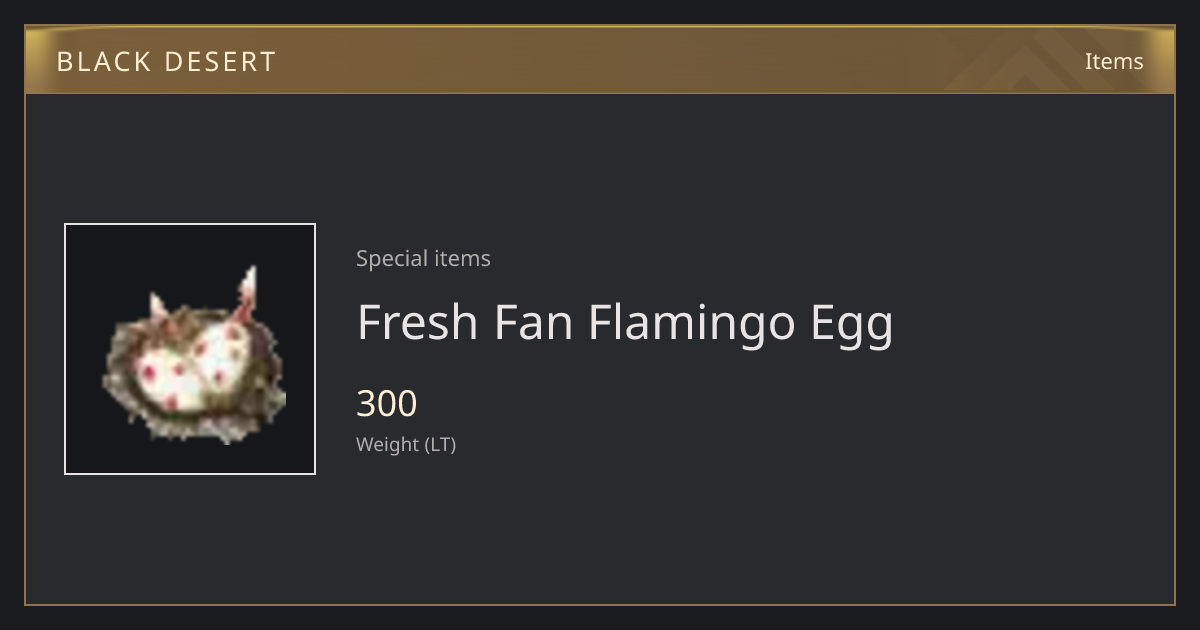
Task: Click the (LT) unit text
Action: coord(441,444)
